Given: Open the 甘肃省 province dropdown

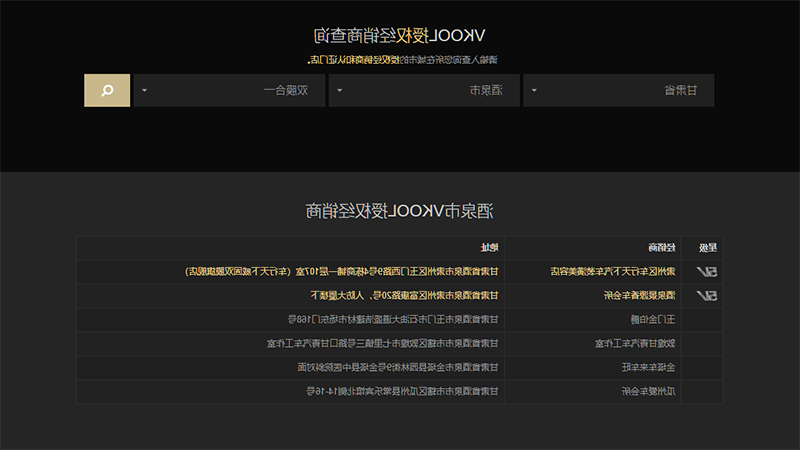Looking at the screenshot, I should point(618,90).
